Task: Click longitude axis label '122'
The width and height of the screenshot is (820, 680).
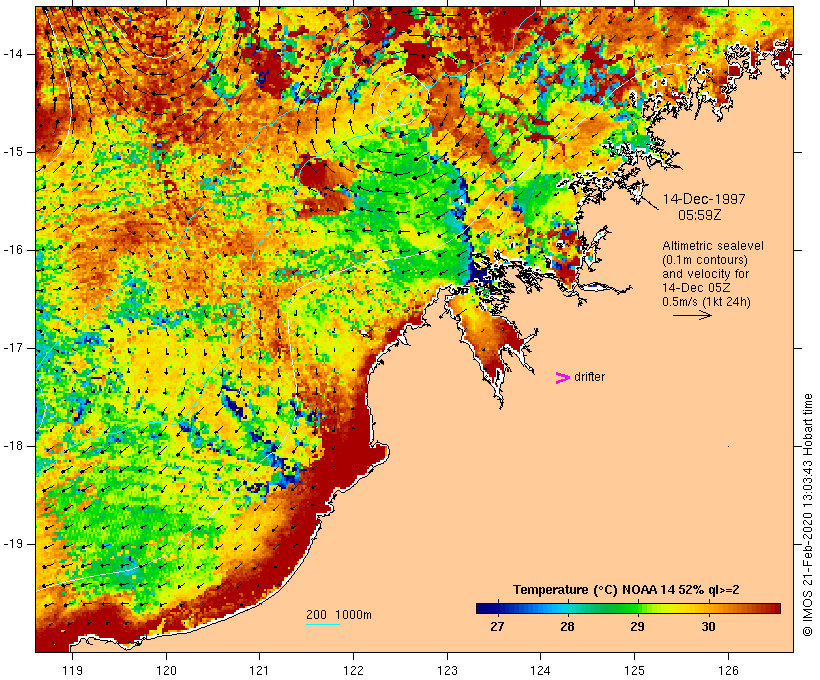Action: [353, 670]
